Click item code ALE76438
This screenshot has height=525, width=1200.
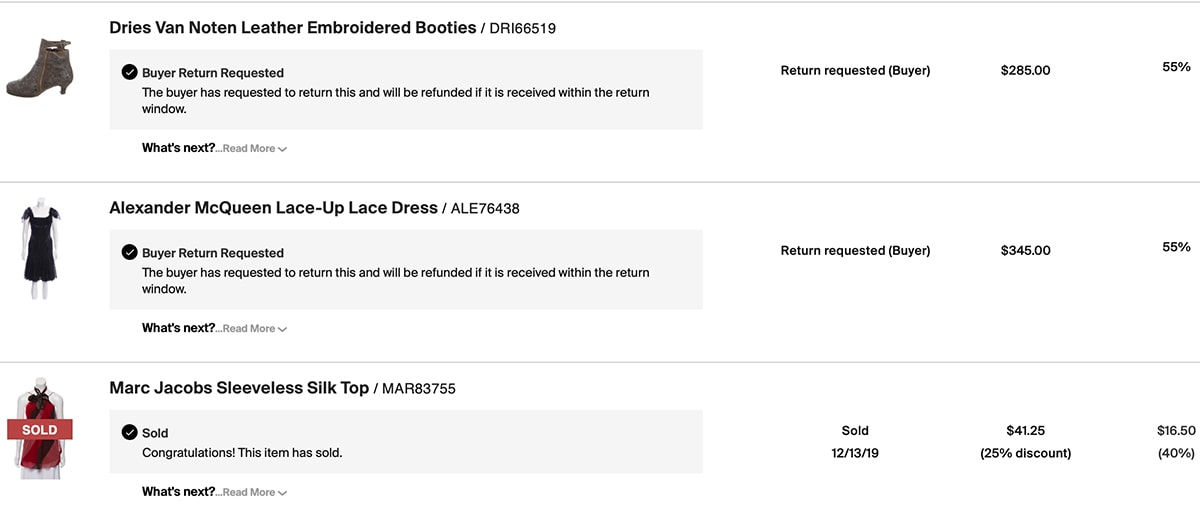[x=485, y=209]
